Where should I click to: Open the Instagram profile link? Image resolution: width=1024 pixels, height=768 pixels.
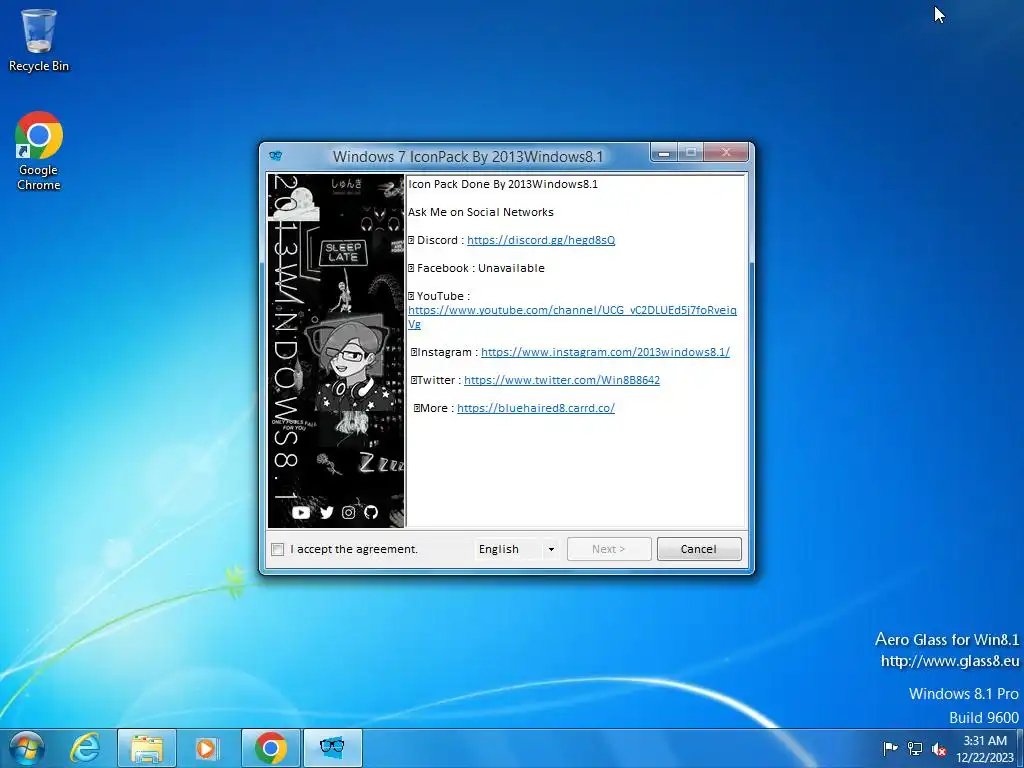(x=605, y=352)
